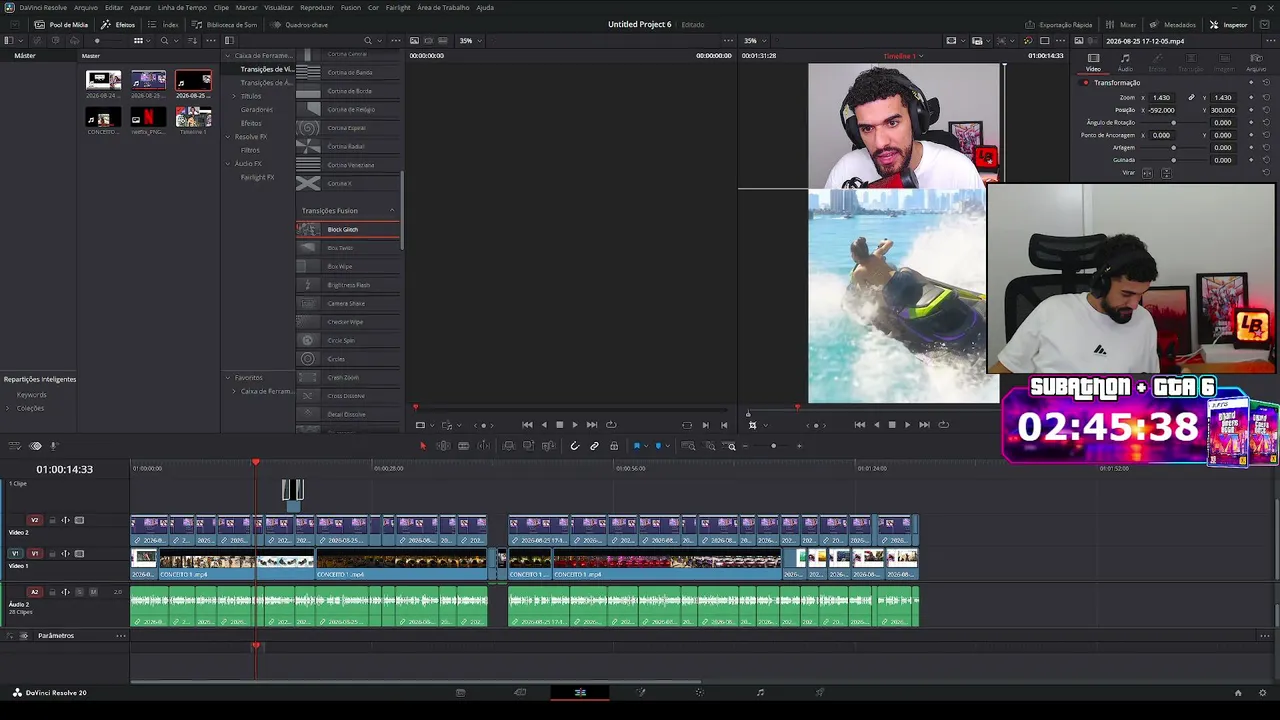Image resolution: width=1280 pixels, height=720 pixels.
Task: Switch to the Edit page icon
Action: 580,692
